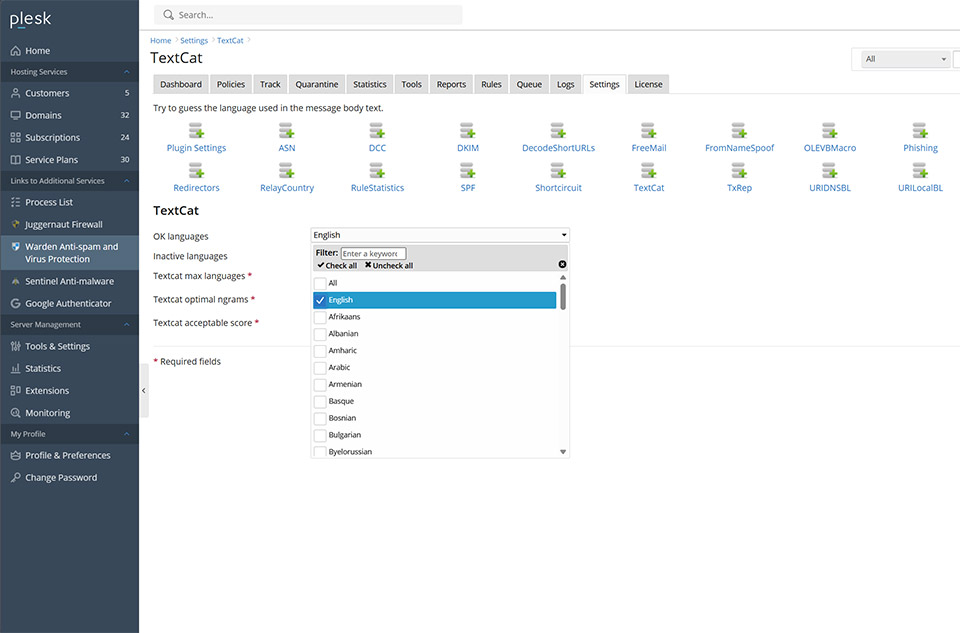This screenshot has height=633, width=960.
Task: Click the Sentinel Anti-malware sidebar icon
Action: click(15, 281)
